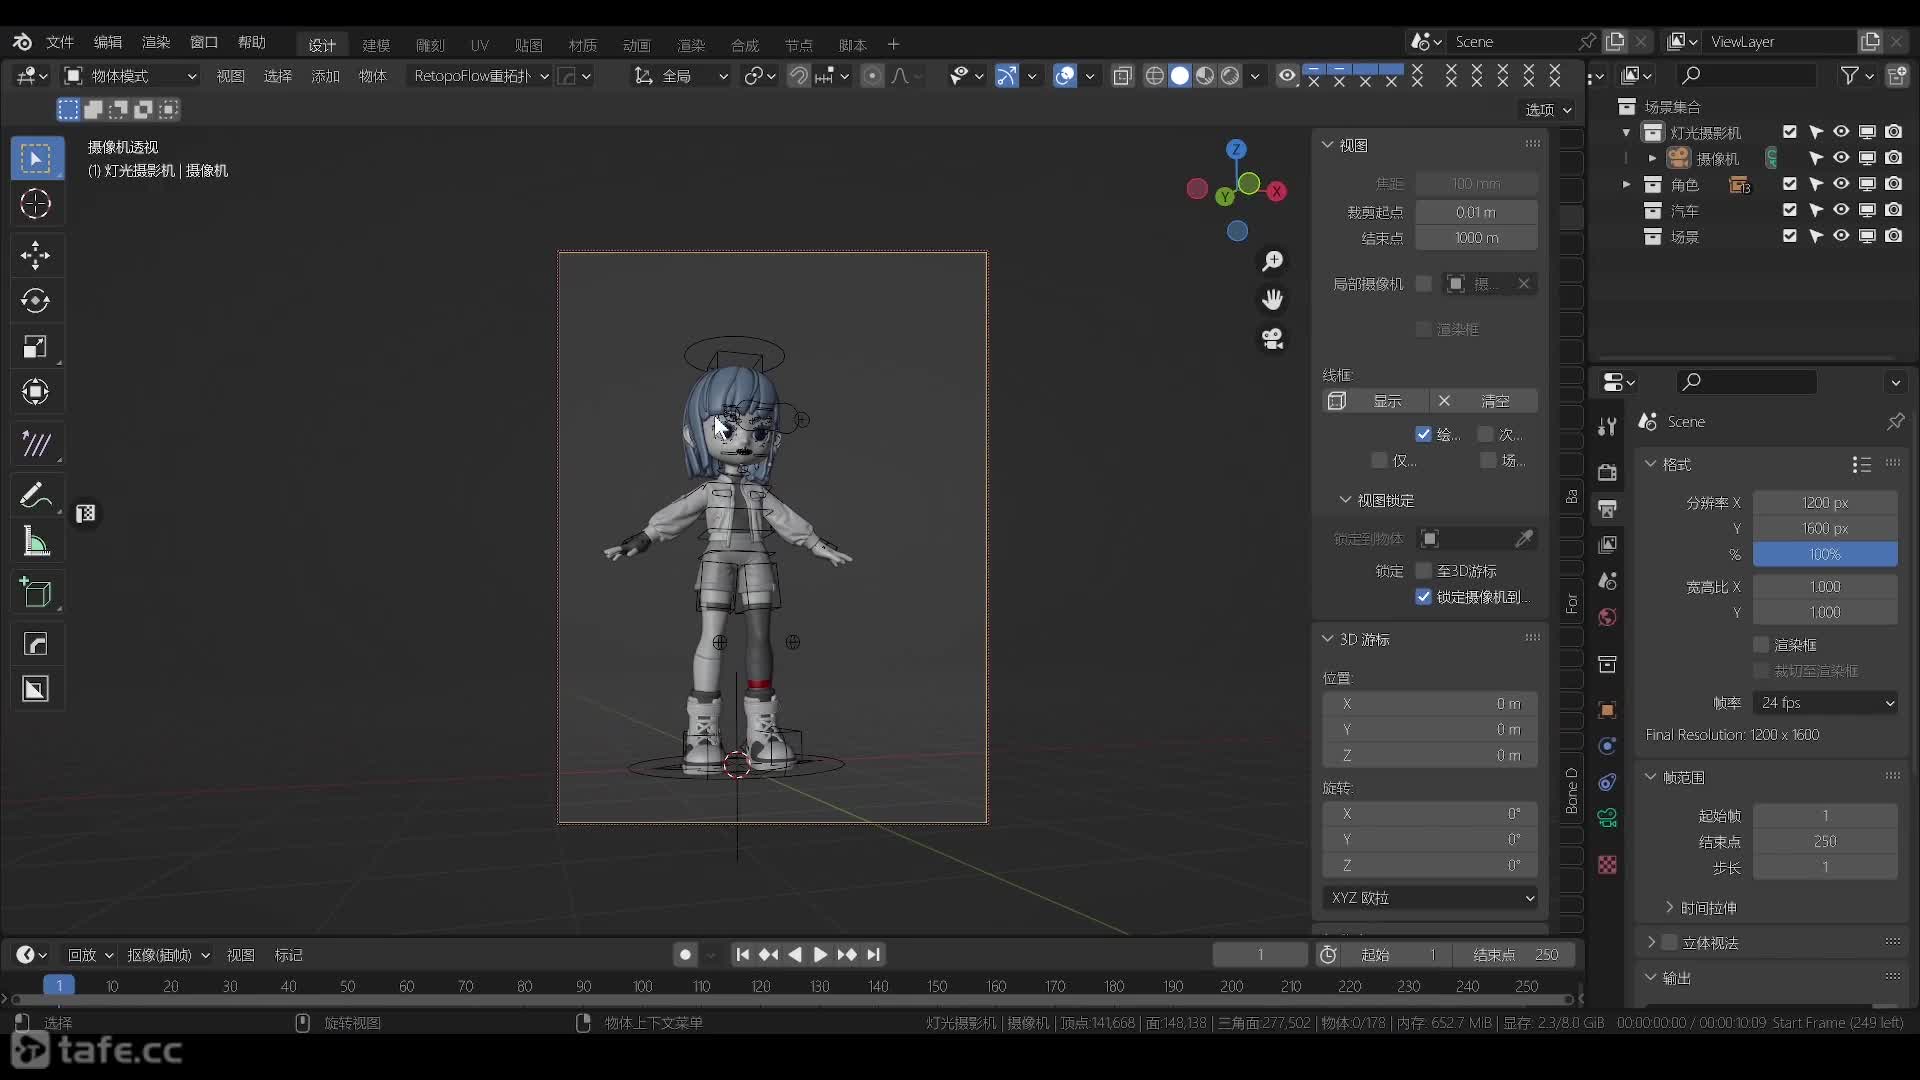Screen dimensions: 1920x1080
Task: Enable the 局部摄像机 checkbox
Action: pos(1424,284)
